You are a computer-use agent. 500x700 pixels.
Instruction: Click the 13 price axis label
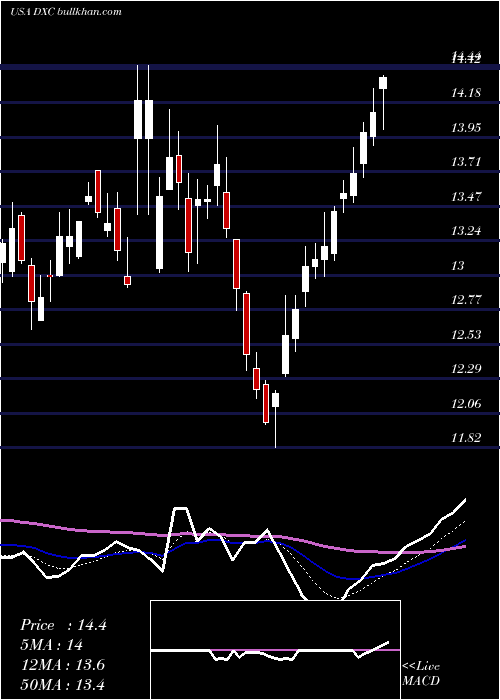(458, 266)
